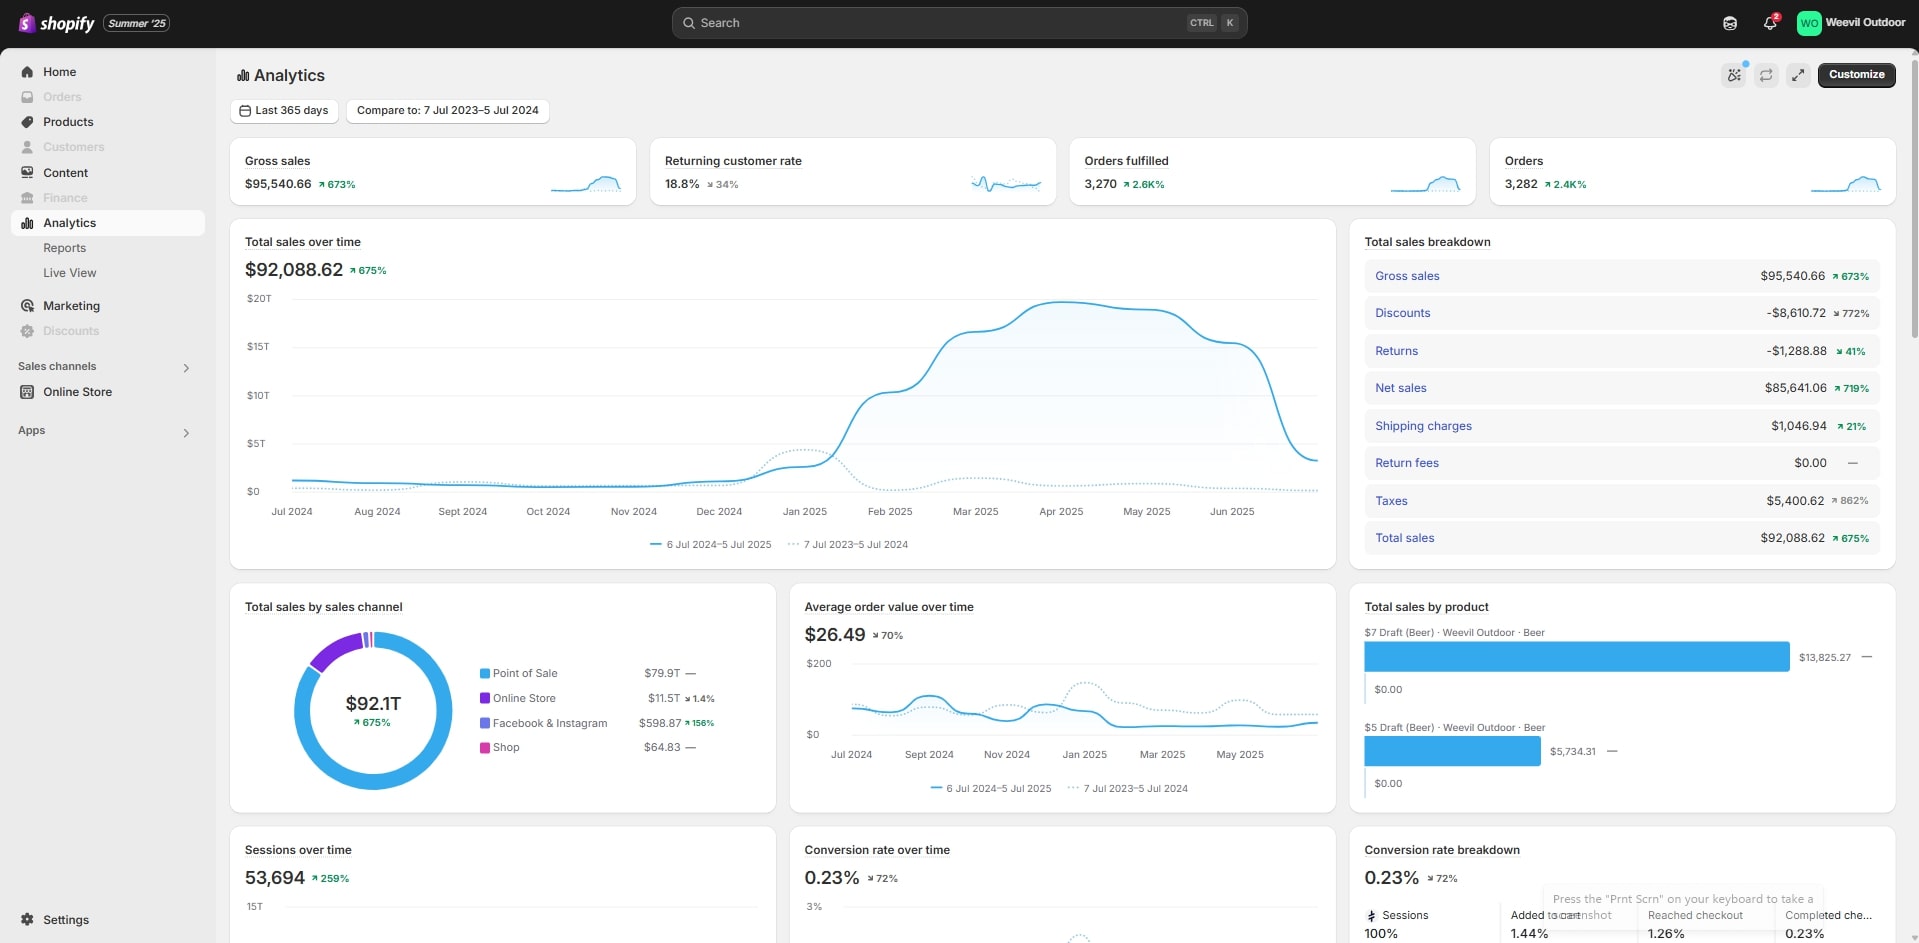Expand the Sales channels chevron
The image size is (1919, 943).
186,368
